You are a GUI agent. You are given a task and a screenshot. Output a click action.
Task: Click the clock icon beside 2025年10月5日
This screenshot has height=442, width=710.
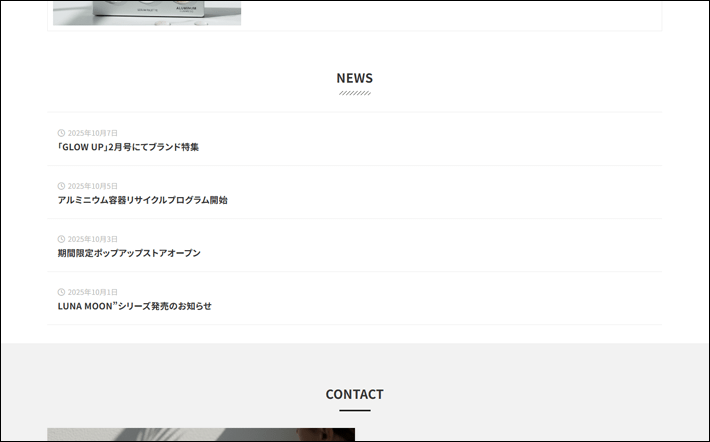click(62, 186)
